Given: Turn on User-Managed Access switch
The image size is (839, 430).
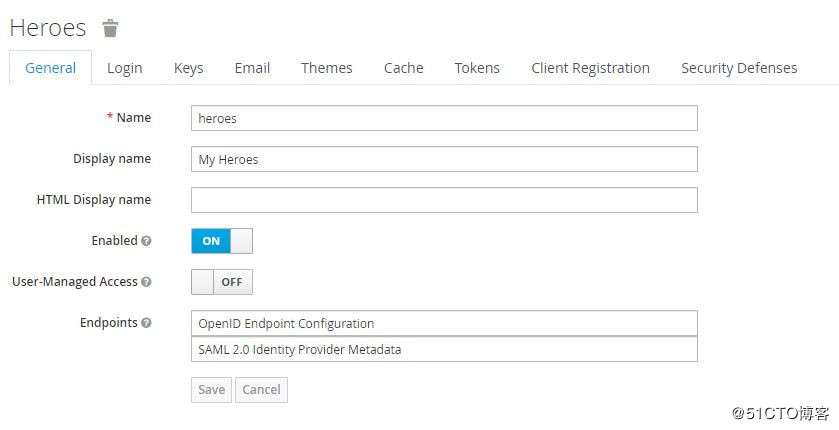Looking at the screenshot, I should [x=222, y=282].
